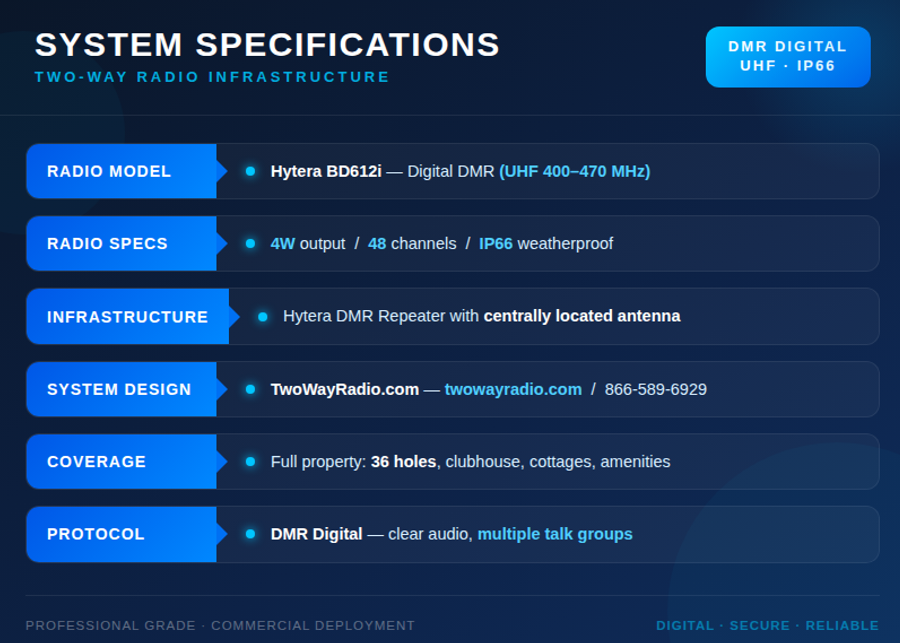Screen dimensions: 900x643
Task: Select the DMR Digital protocol text
Action: click(316, 534)
